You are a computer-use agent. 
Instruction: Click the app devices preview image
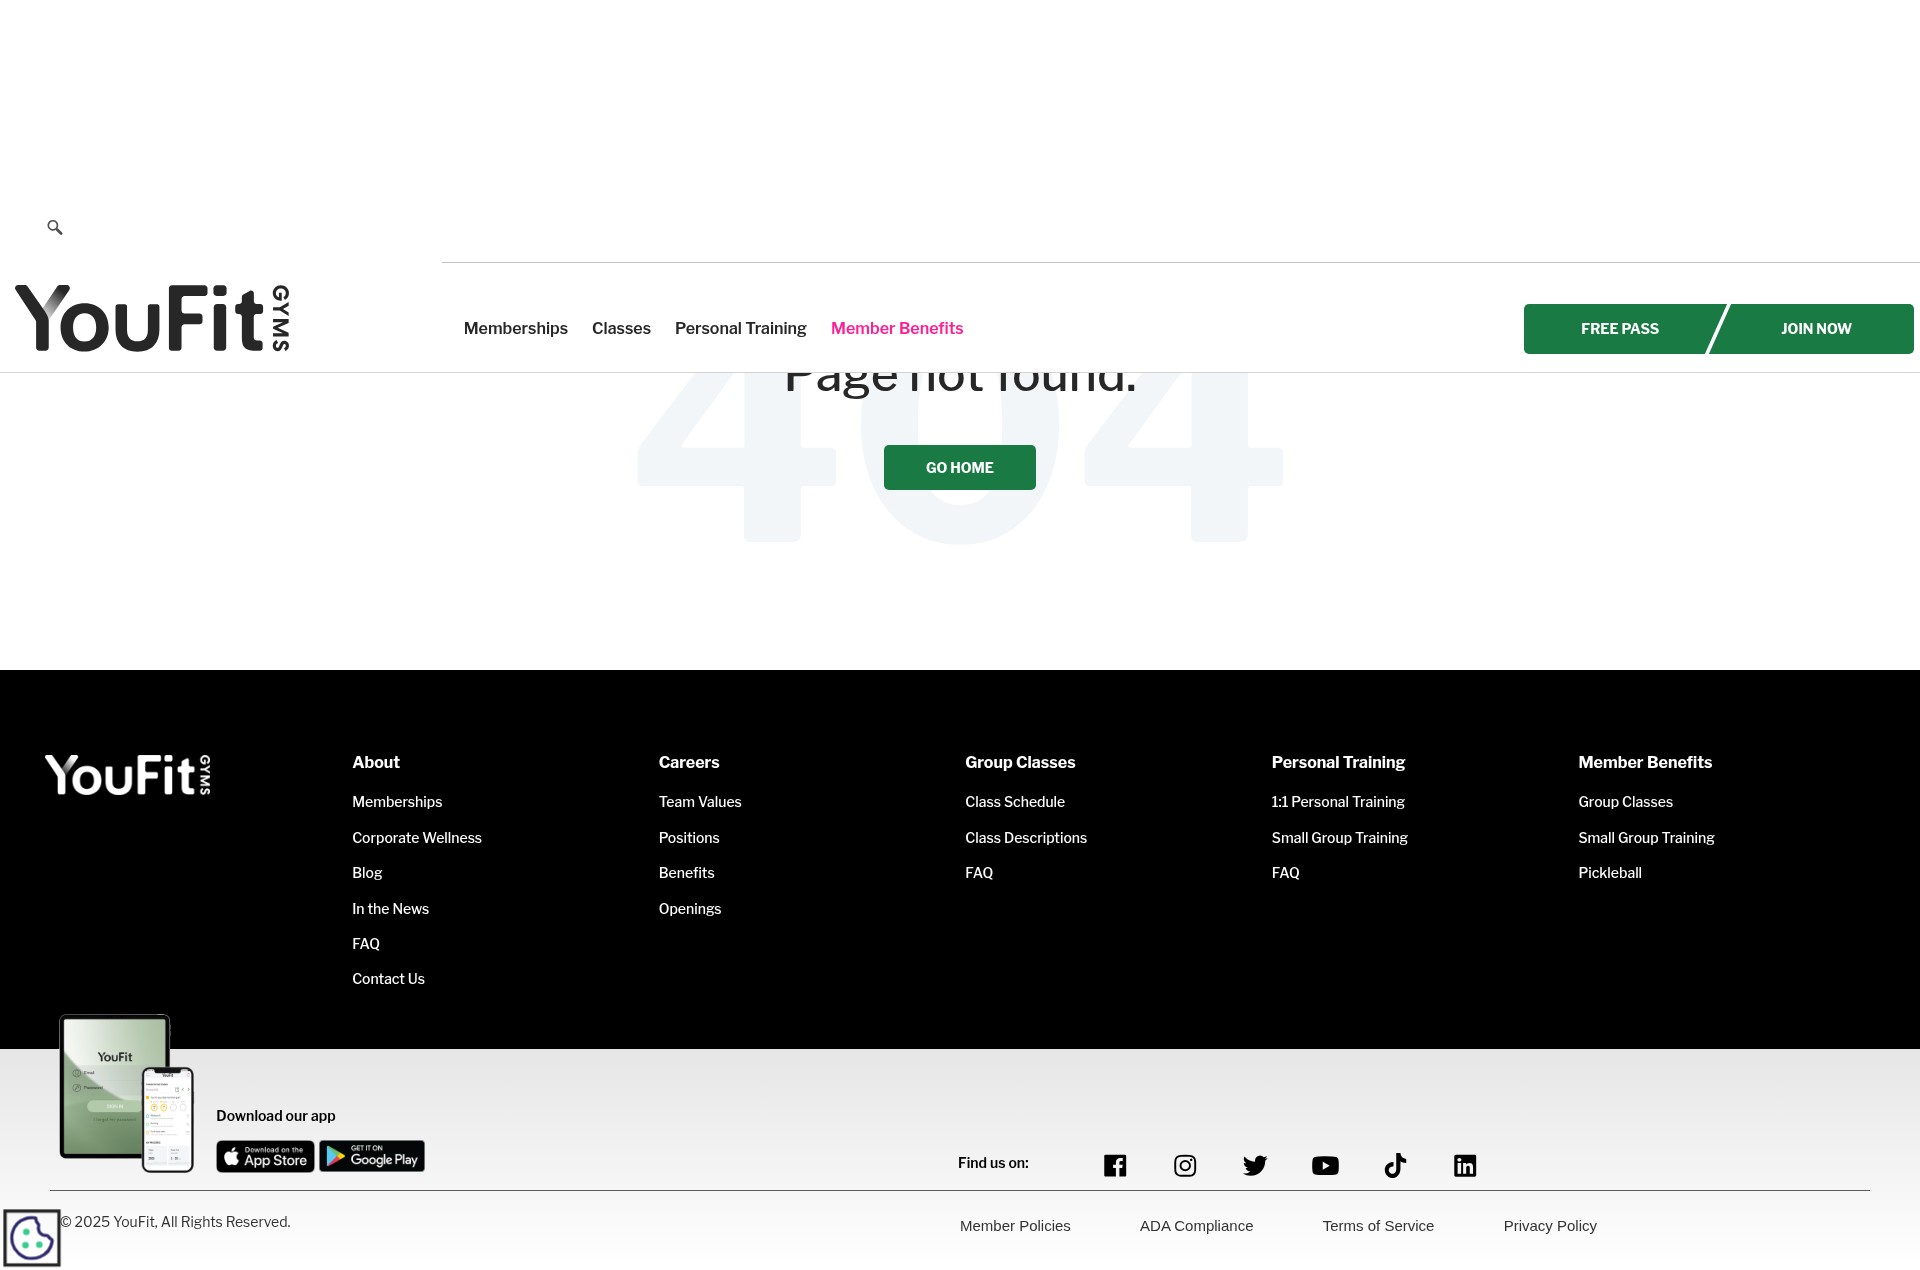tap(126, 1093)
